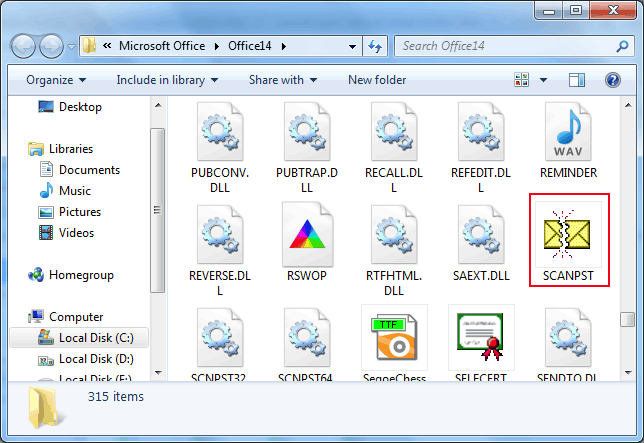The height and width of the screenshot is (443, 644).
Task: Select Computer in navigation pane
Action: [x=66, y=317]
